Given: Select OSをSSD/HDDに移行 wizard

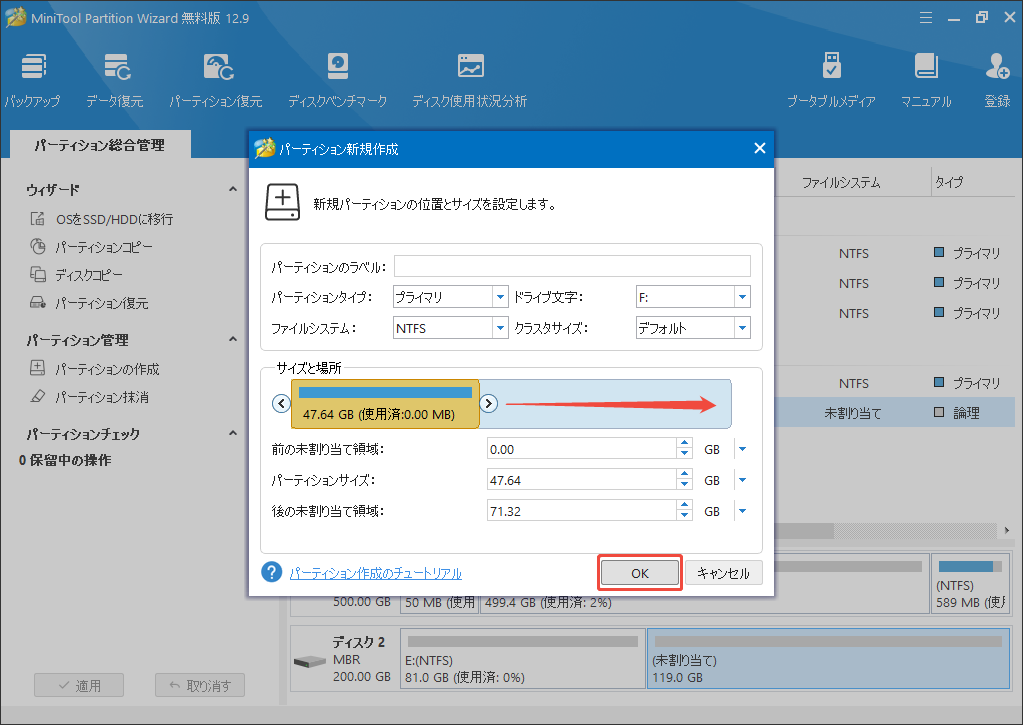Looking at the screenshot, I should 102,219.
